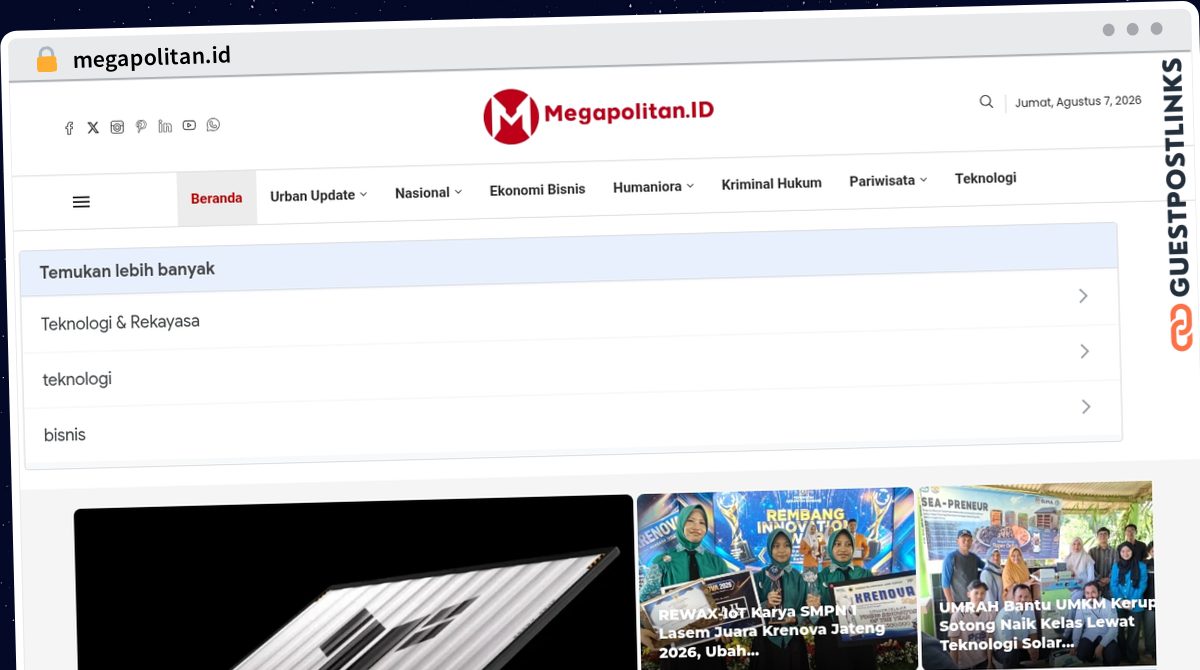Click the search magnifier icon
The height and width of the screenshot is (670, 1200).
tap(986, 102)
